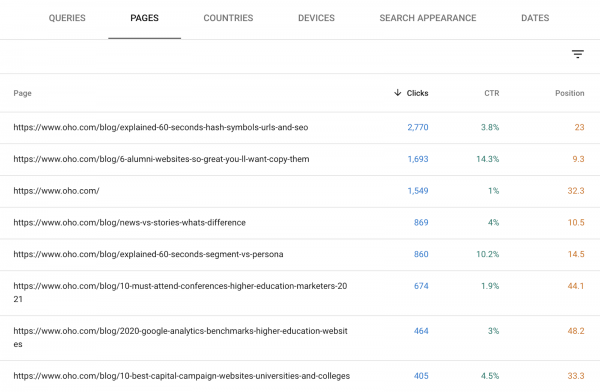Screen dimensions: 600x392
Task: Click the Page column header
Action: tap(23, 93)
